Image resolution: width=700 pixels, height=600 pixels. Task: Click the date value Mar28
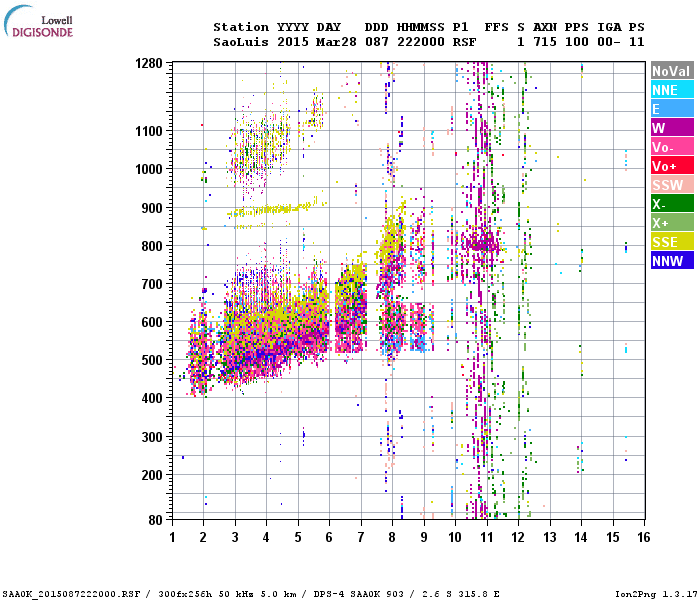tap(336, 42)
